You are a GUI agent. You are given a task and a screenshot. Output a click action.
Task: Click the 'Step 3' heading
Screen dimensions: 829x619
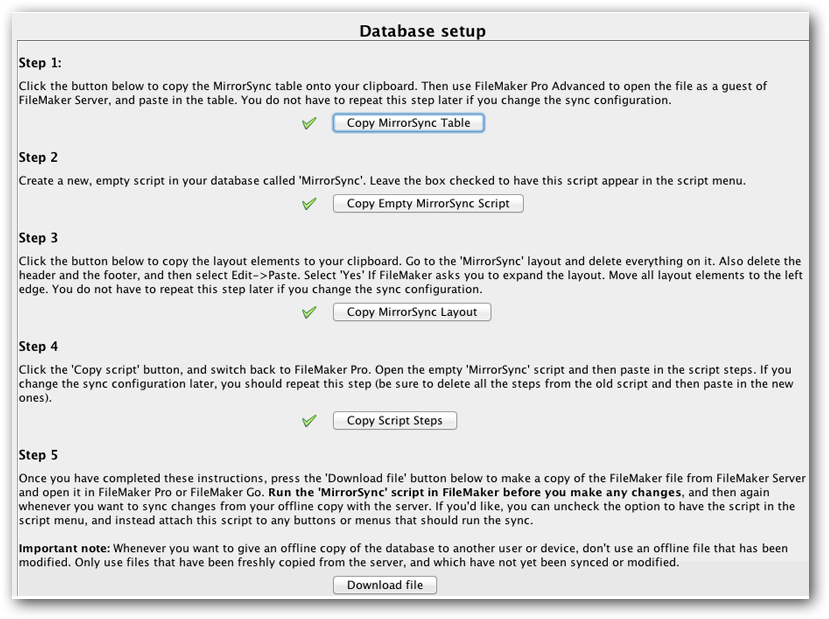tap(38, 238)
